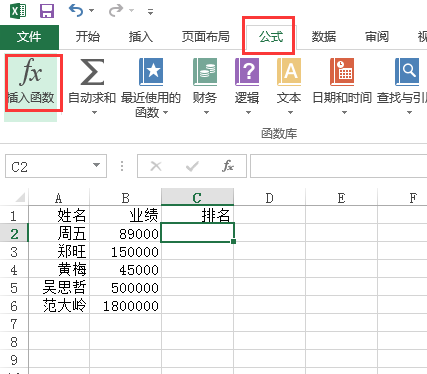This screenshot has height=374, width=427.
Task: Click the selected cell C2
Action: [197, 233]
